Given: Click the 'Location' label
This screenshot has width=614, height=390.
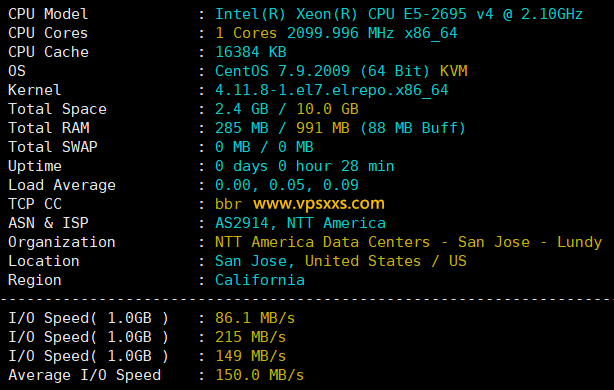Looking at the screenshot, I should (44, 261).
